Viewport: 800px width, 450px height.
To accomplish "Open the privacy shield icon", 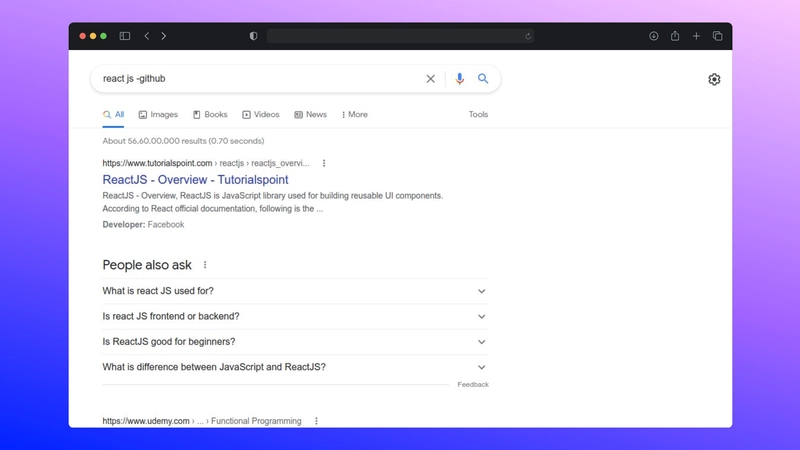I will (x=253, y=36).
